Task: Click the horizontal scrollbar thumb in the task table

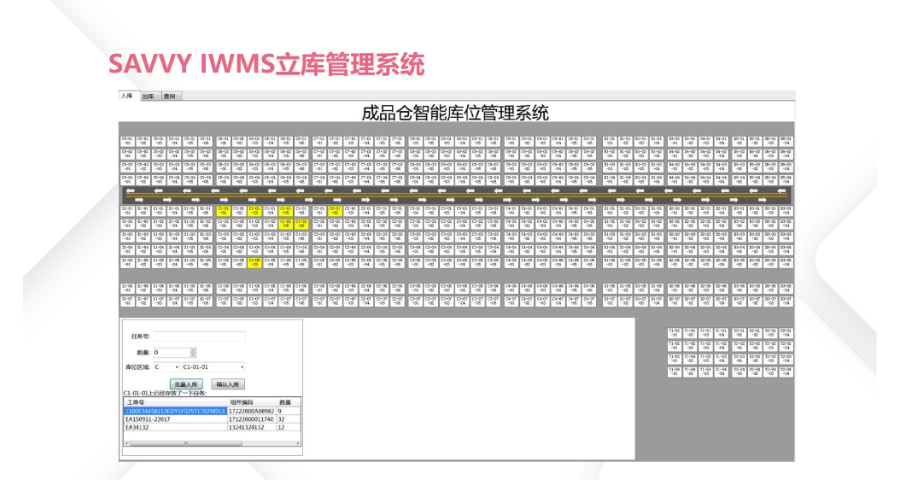Action: click(x=186, y=443)
